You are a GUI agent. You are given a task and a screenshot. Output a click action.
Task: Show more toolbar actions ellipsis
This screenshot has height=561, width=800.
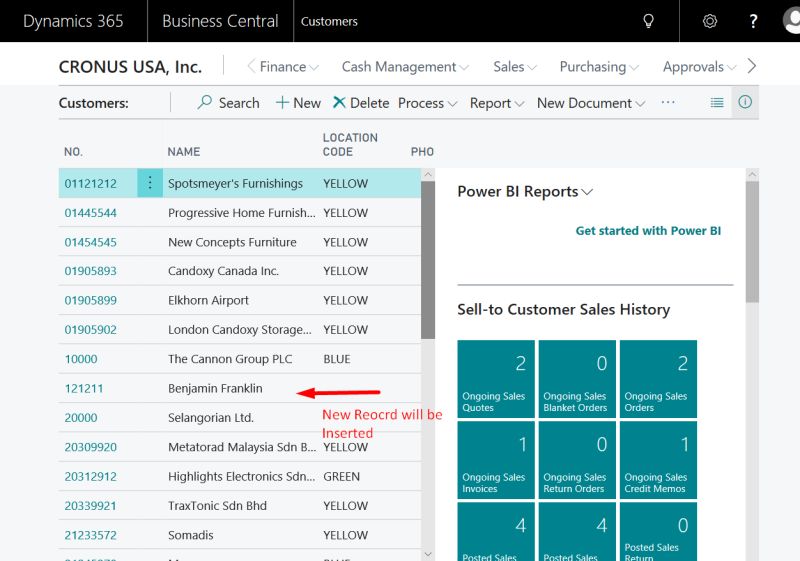coord(668,103)
